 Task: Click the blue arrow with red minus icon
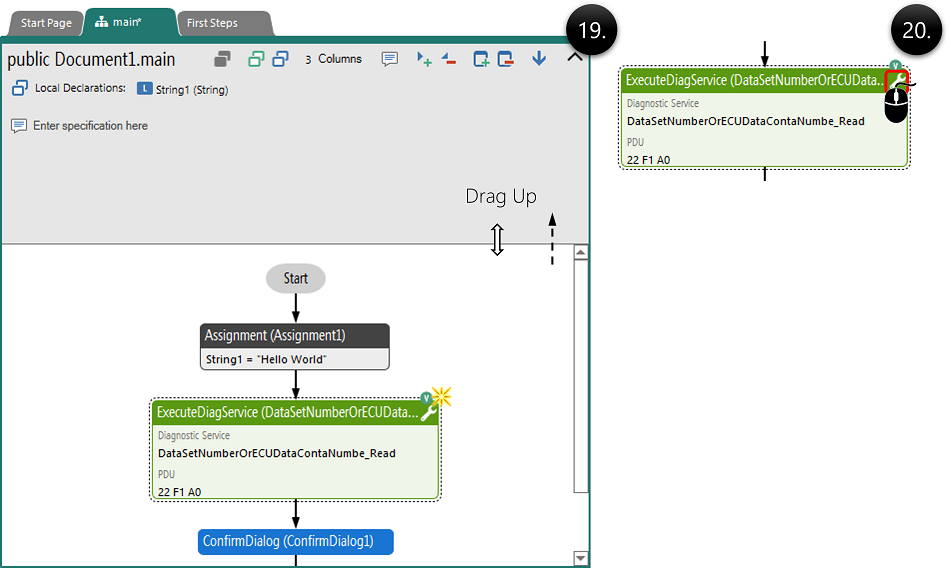(448, 59)
